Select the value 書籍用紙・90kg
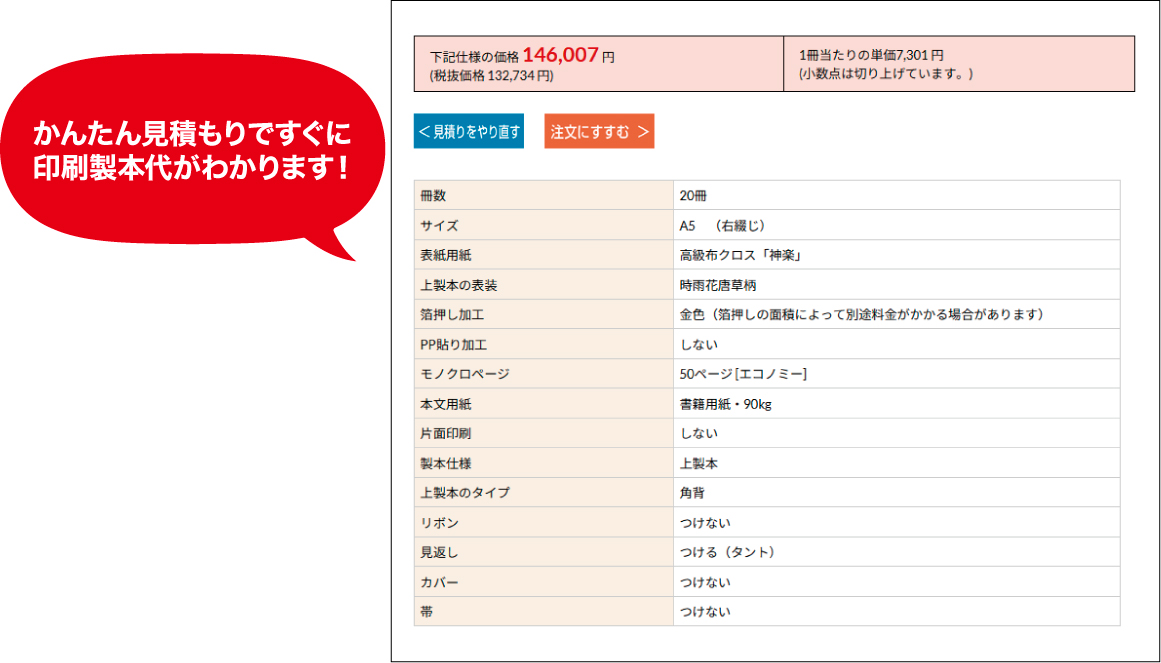The width and height of the screenshot is (1161, 663). pyautogui.click(x=726, y=404)
